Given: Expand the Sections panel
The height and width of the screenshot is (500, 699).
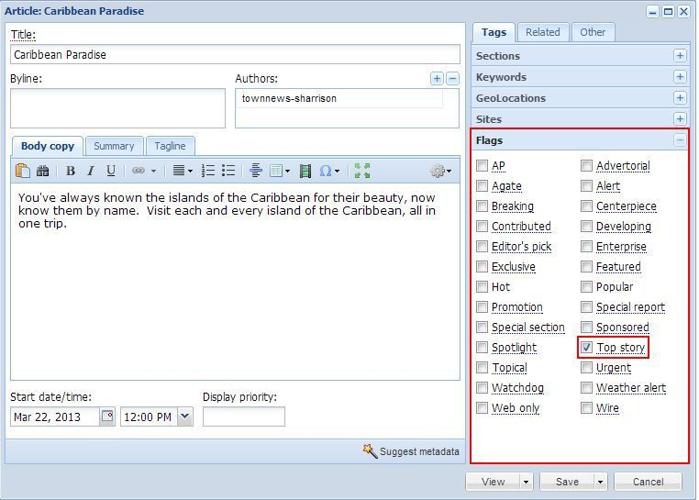Looking at the screenshot, I should (x=680, y=56).
